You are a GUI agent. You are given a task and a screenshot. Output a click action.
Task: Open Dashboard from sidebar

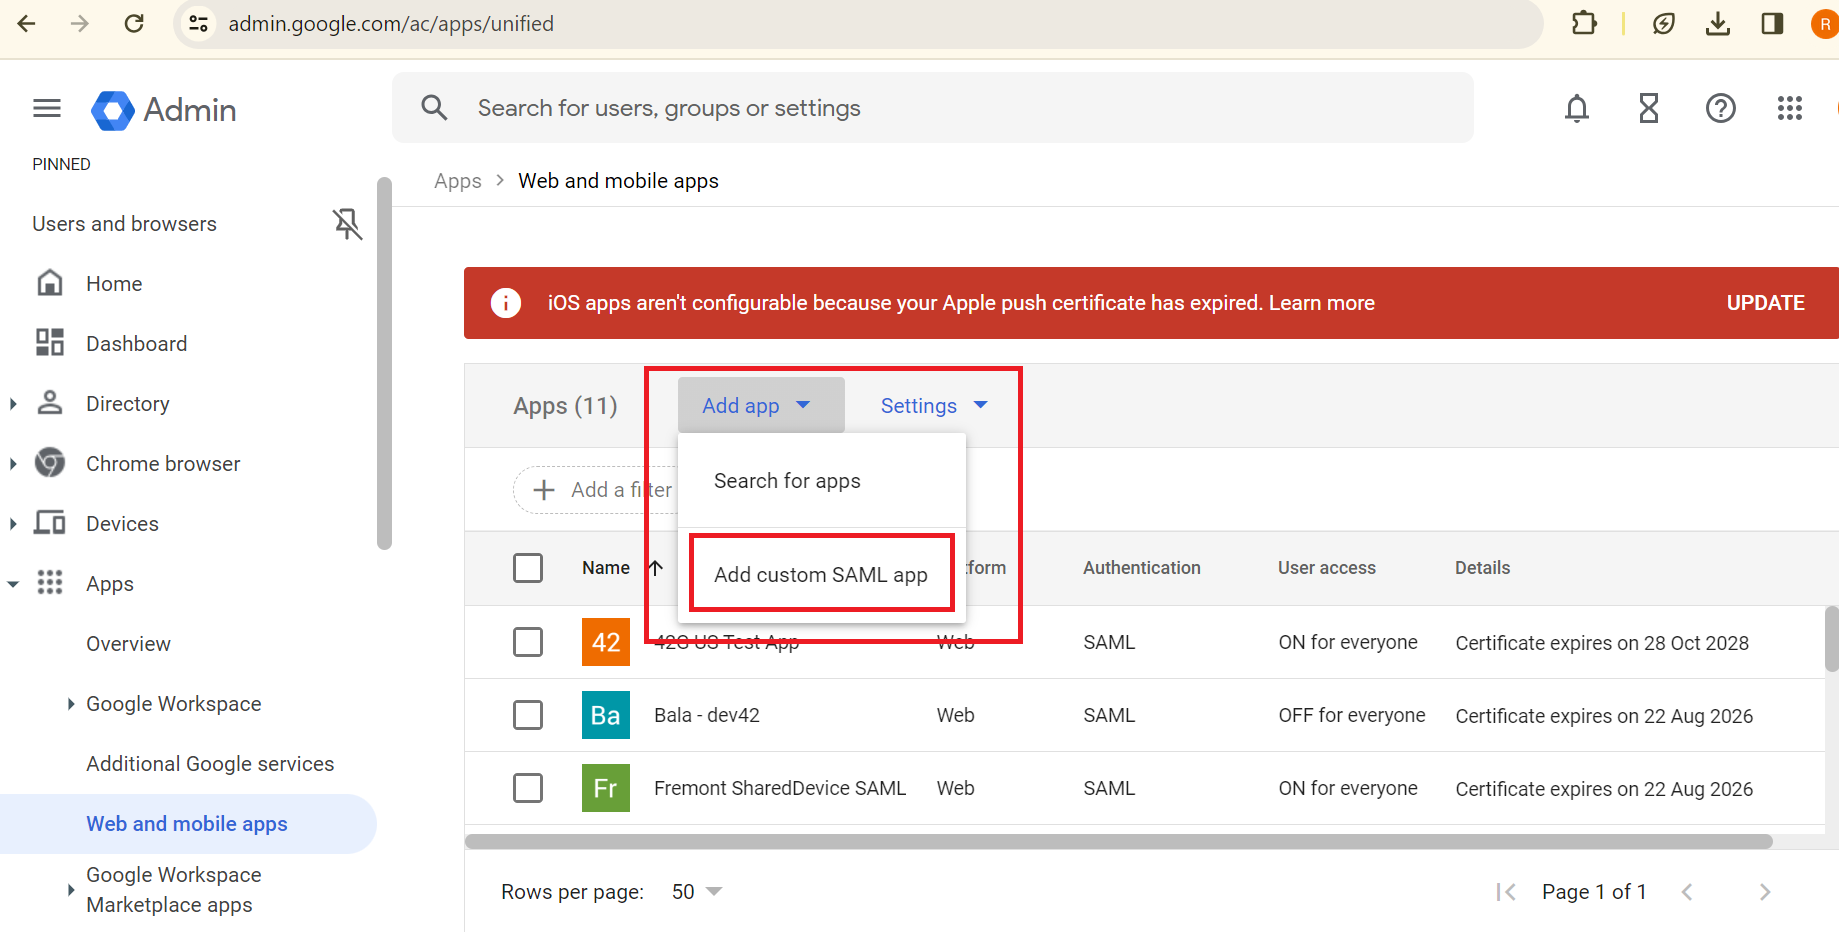pyautogui.click(x=136, y=344)
